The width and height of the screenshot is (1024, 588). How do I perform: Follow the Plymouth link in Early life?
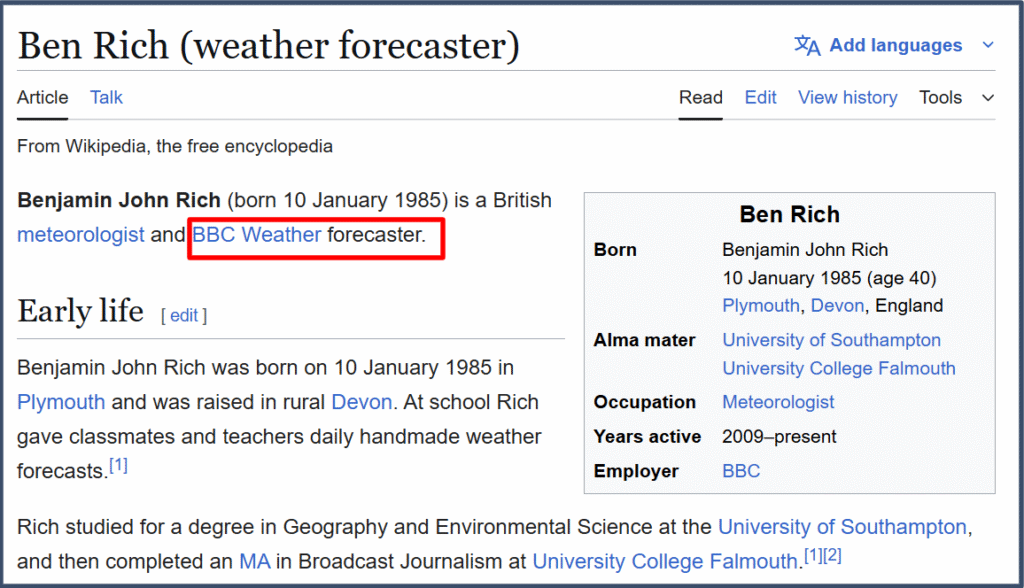pos(61,402)
